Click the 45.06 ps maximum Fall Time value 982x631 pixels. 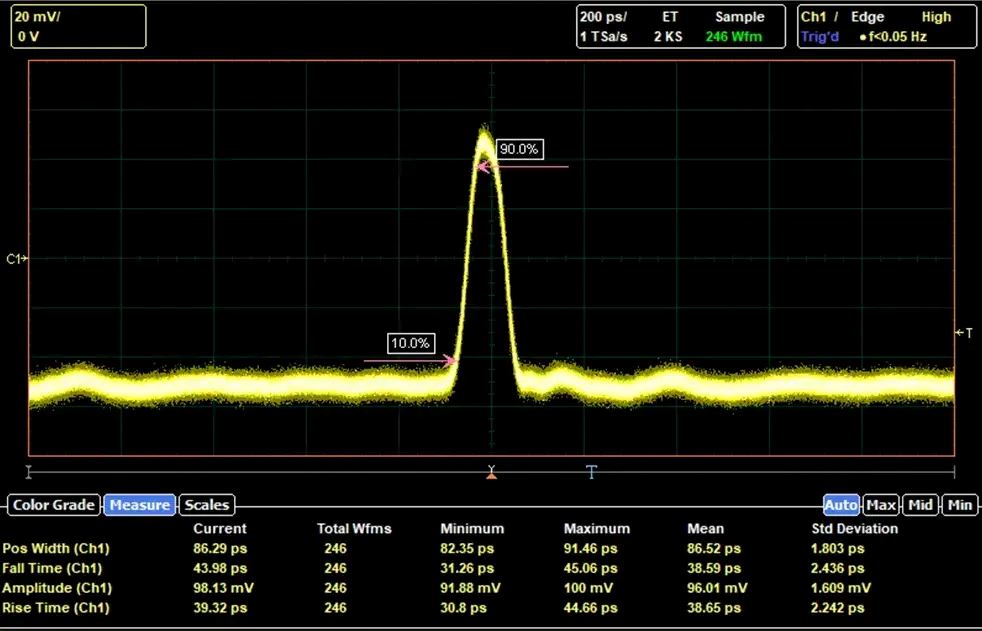pyautogui.click(x=590, y=568)
